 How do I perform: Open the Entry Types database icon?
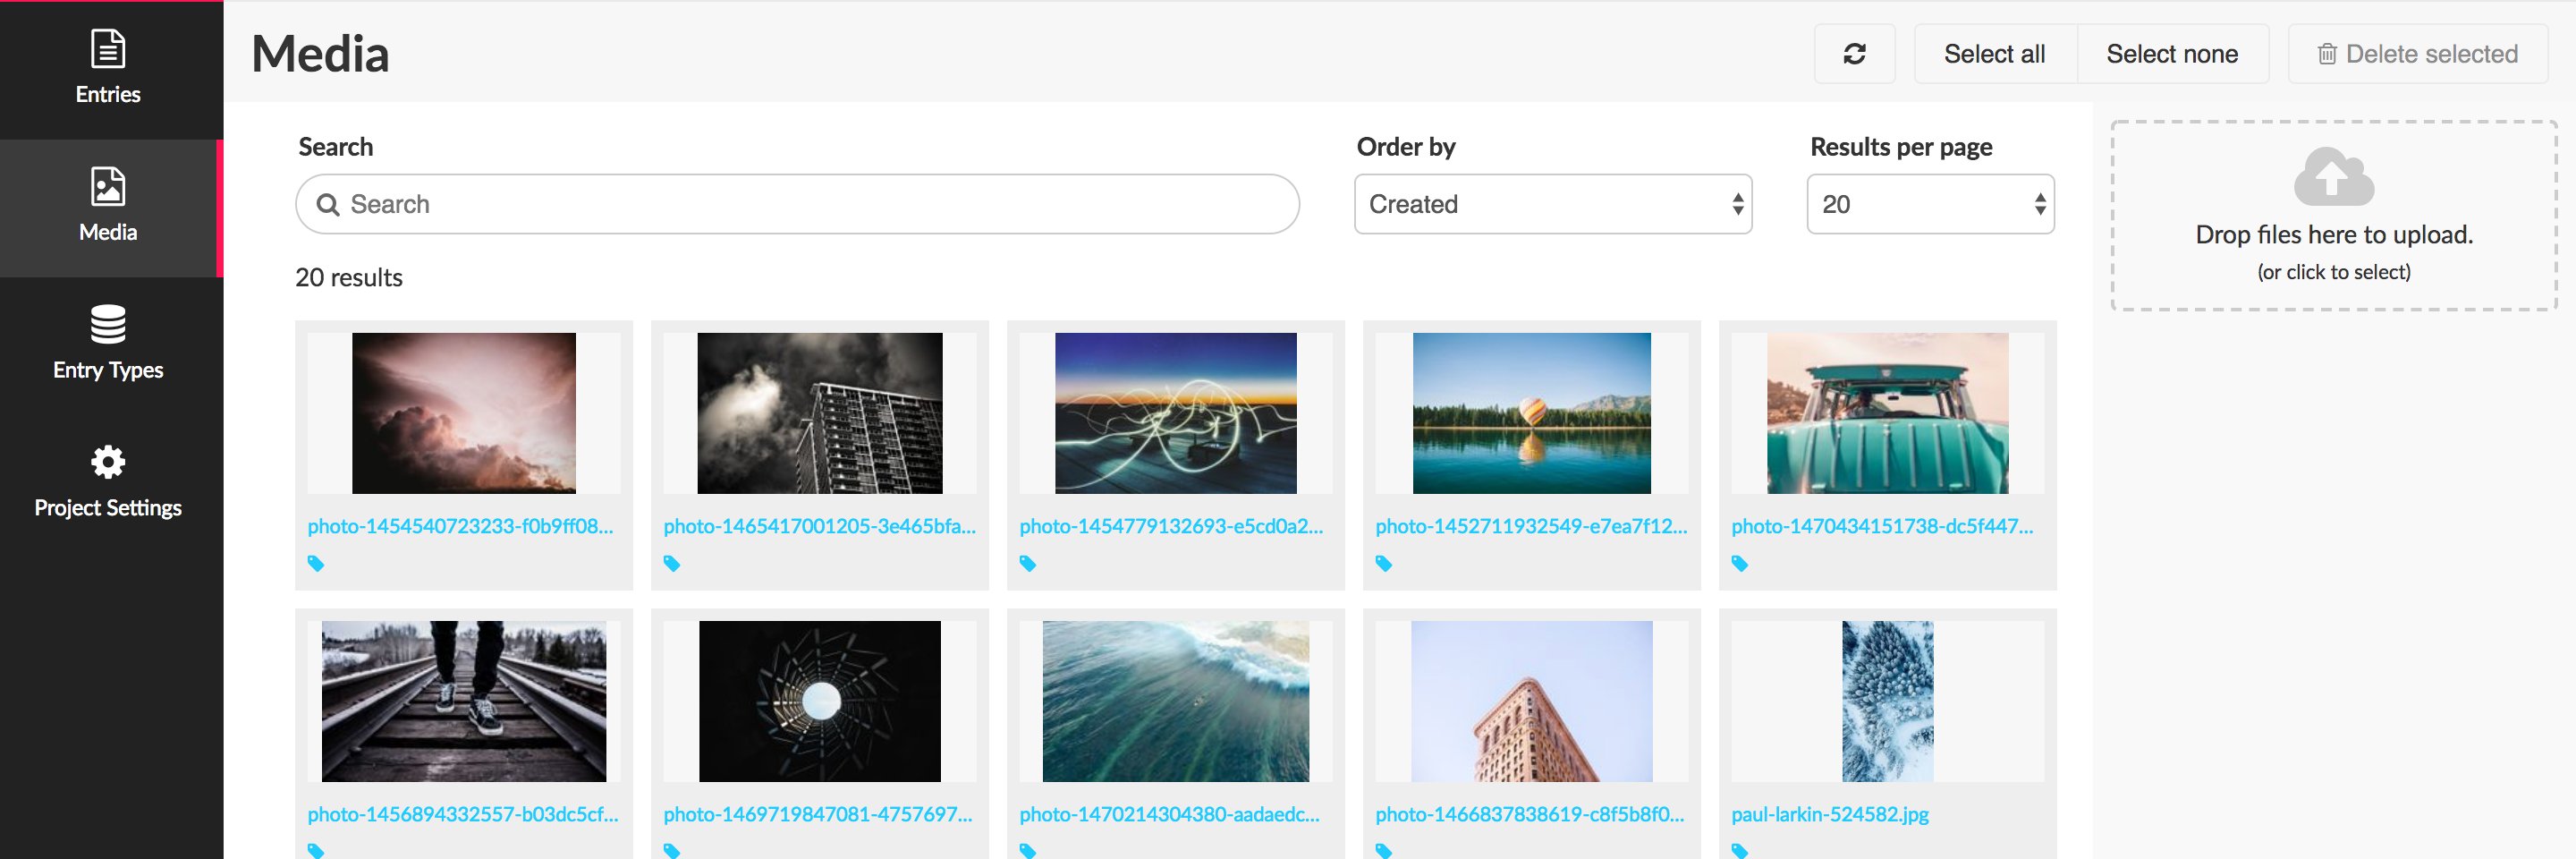pos(108,324)
